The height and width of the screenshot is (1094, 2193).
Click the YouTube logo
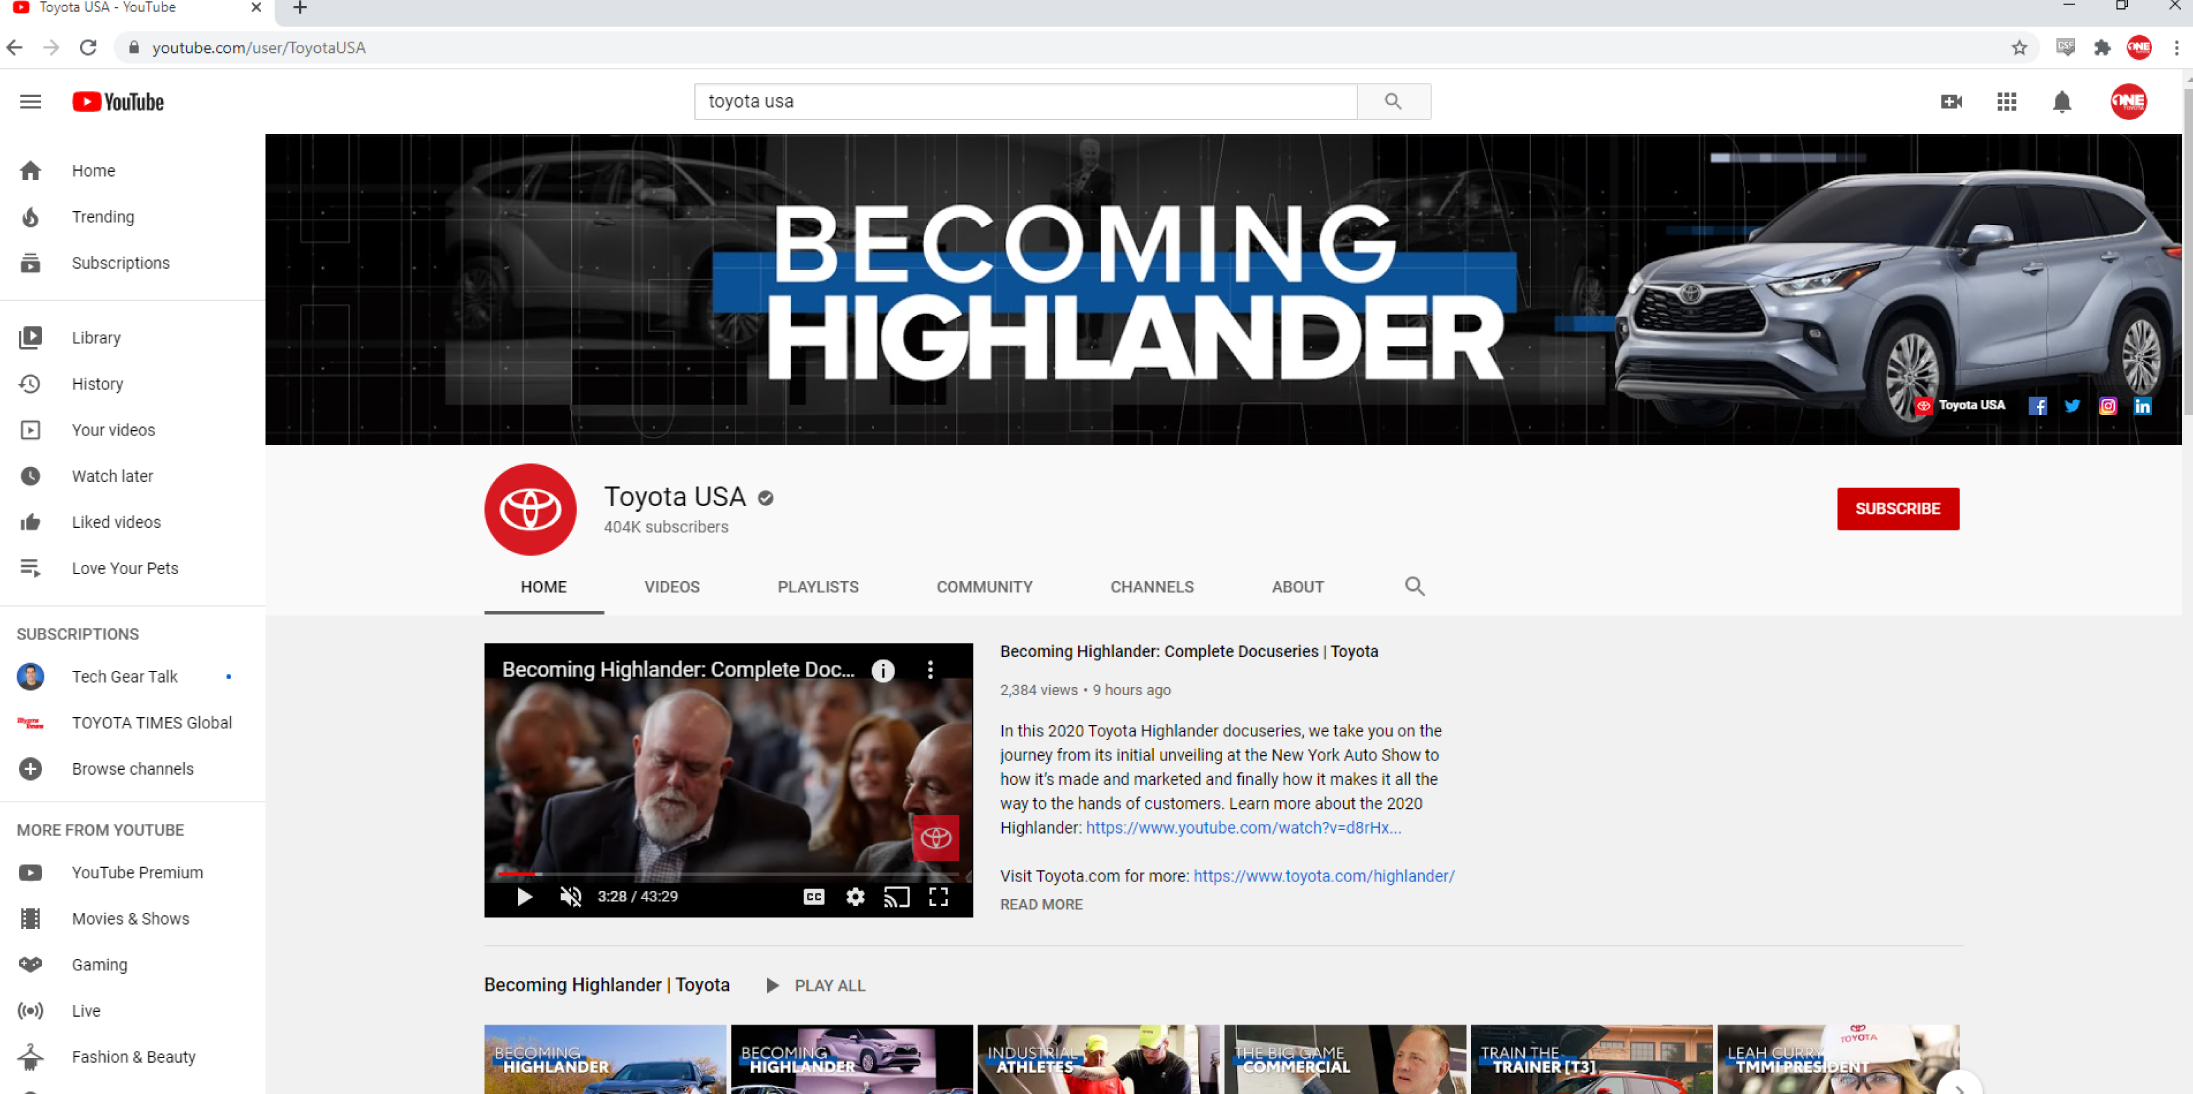tap(118, 101)
